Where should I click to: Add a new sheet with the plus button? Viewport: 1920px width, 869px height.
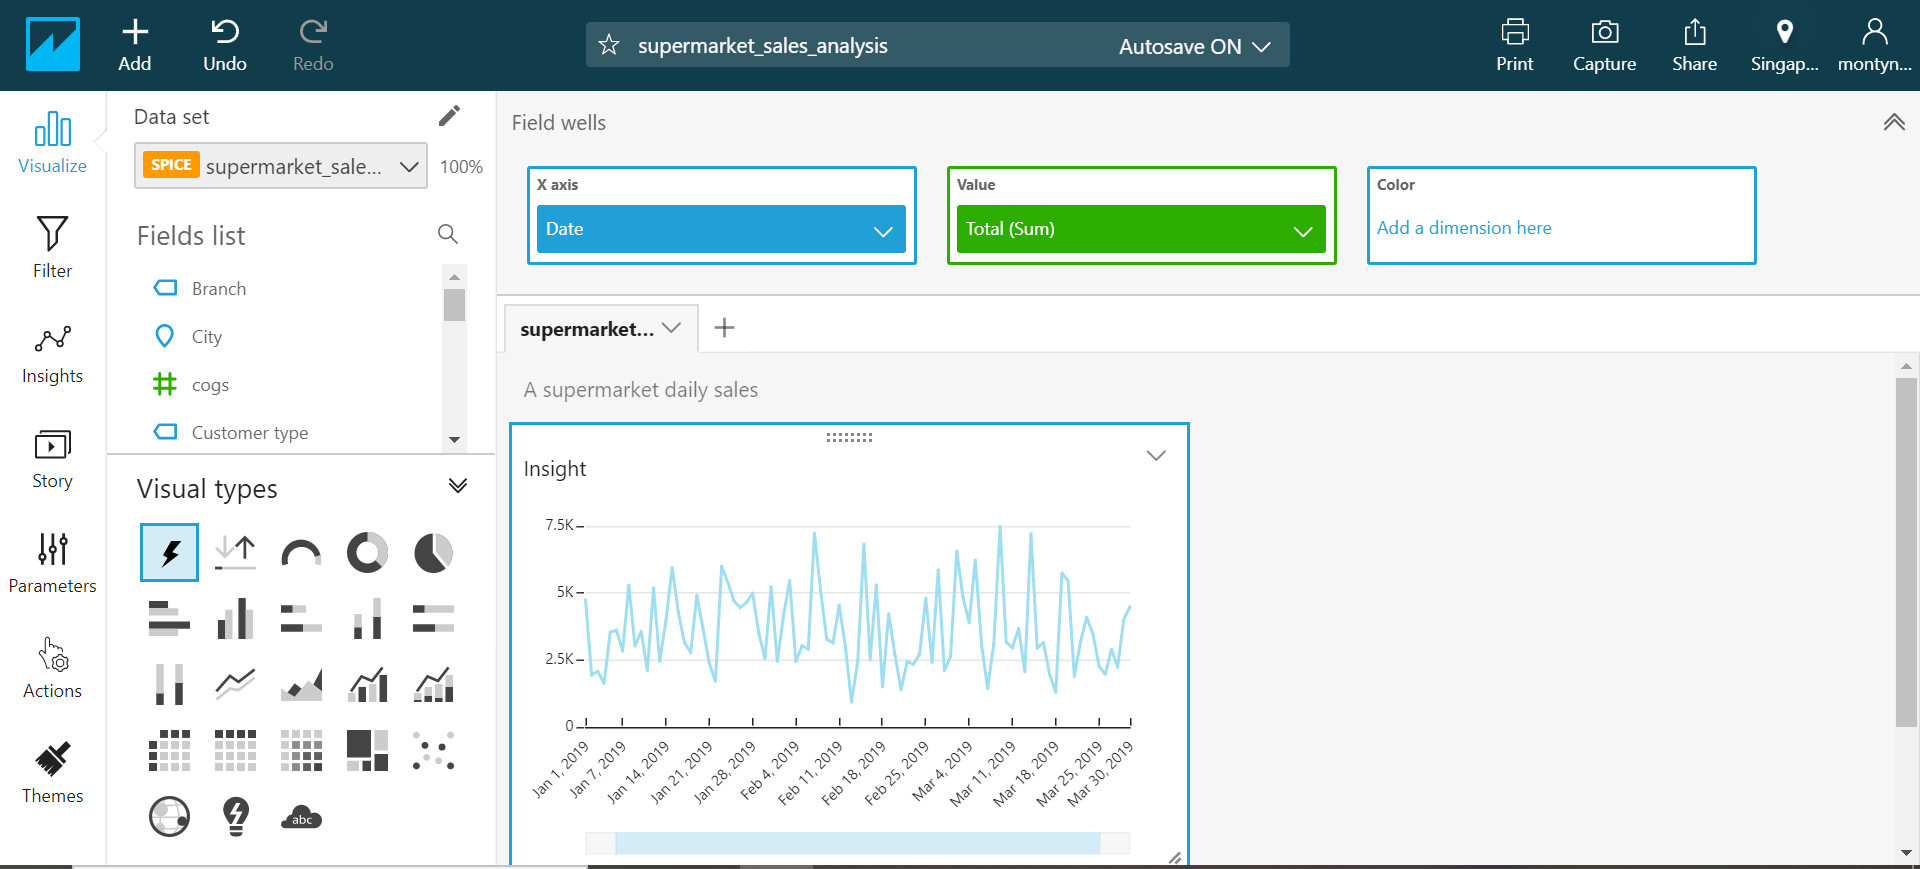tap(725, 327)
